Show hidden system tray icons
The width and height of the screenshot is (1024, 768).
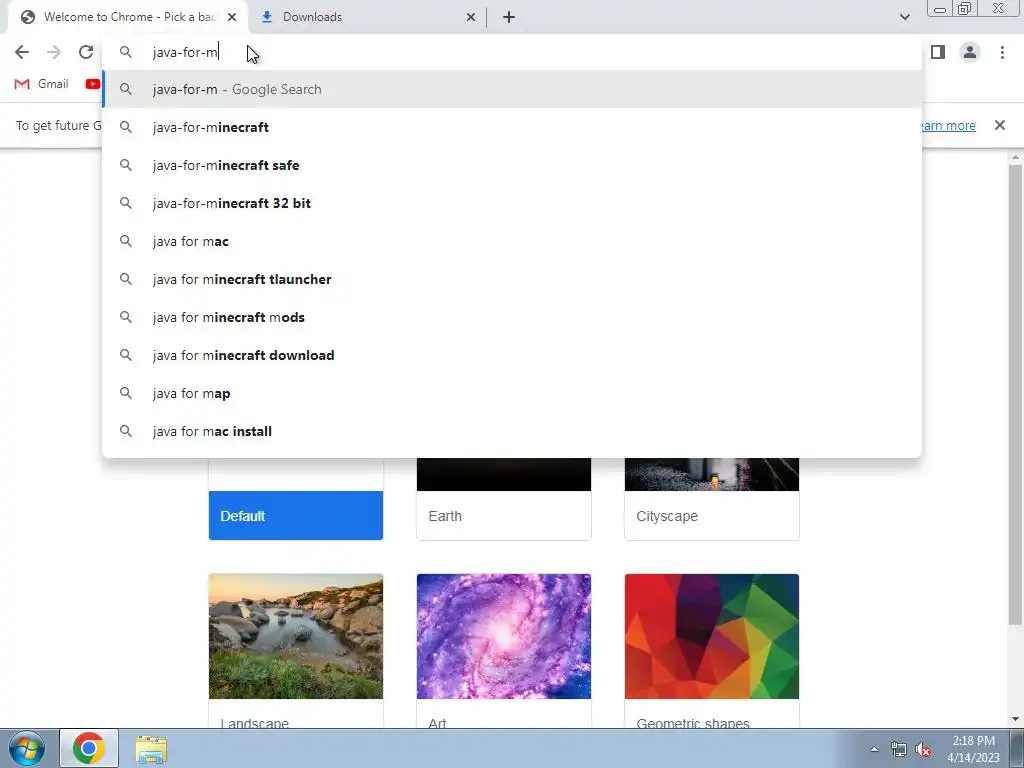(874, 750)
